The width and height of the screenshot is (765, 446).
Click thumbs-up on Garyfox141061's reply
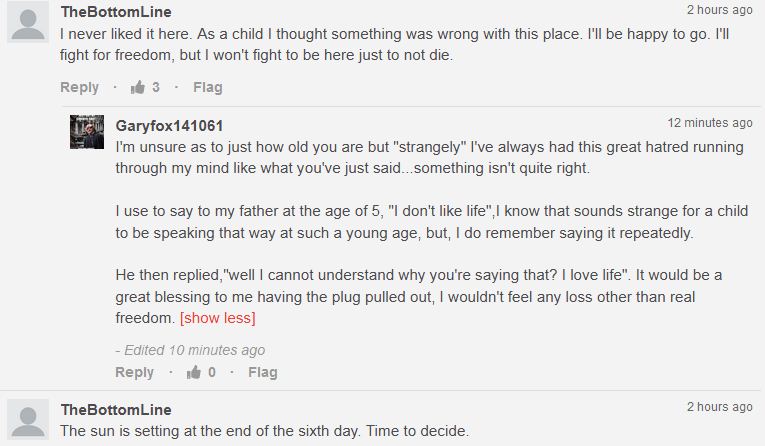(194, 372)
